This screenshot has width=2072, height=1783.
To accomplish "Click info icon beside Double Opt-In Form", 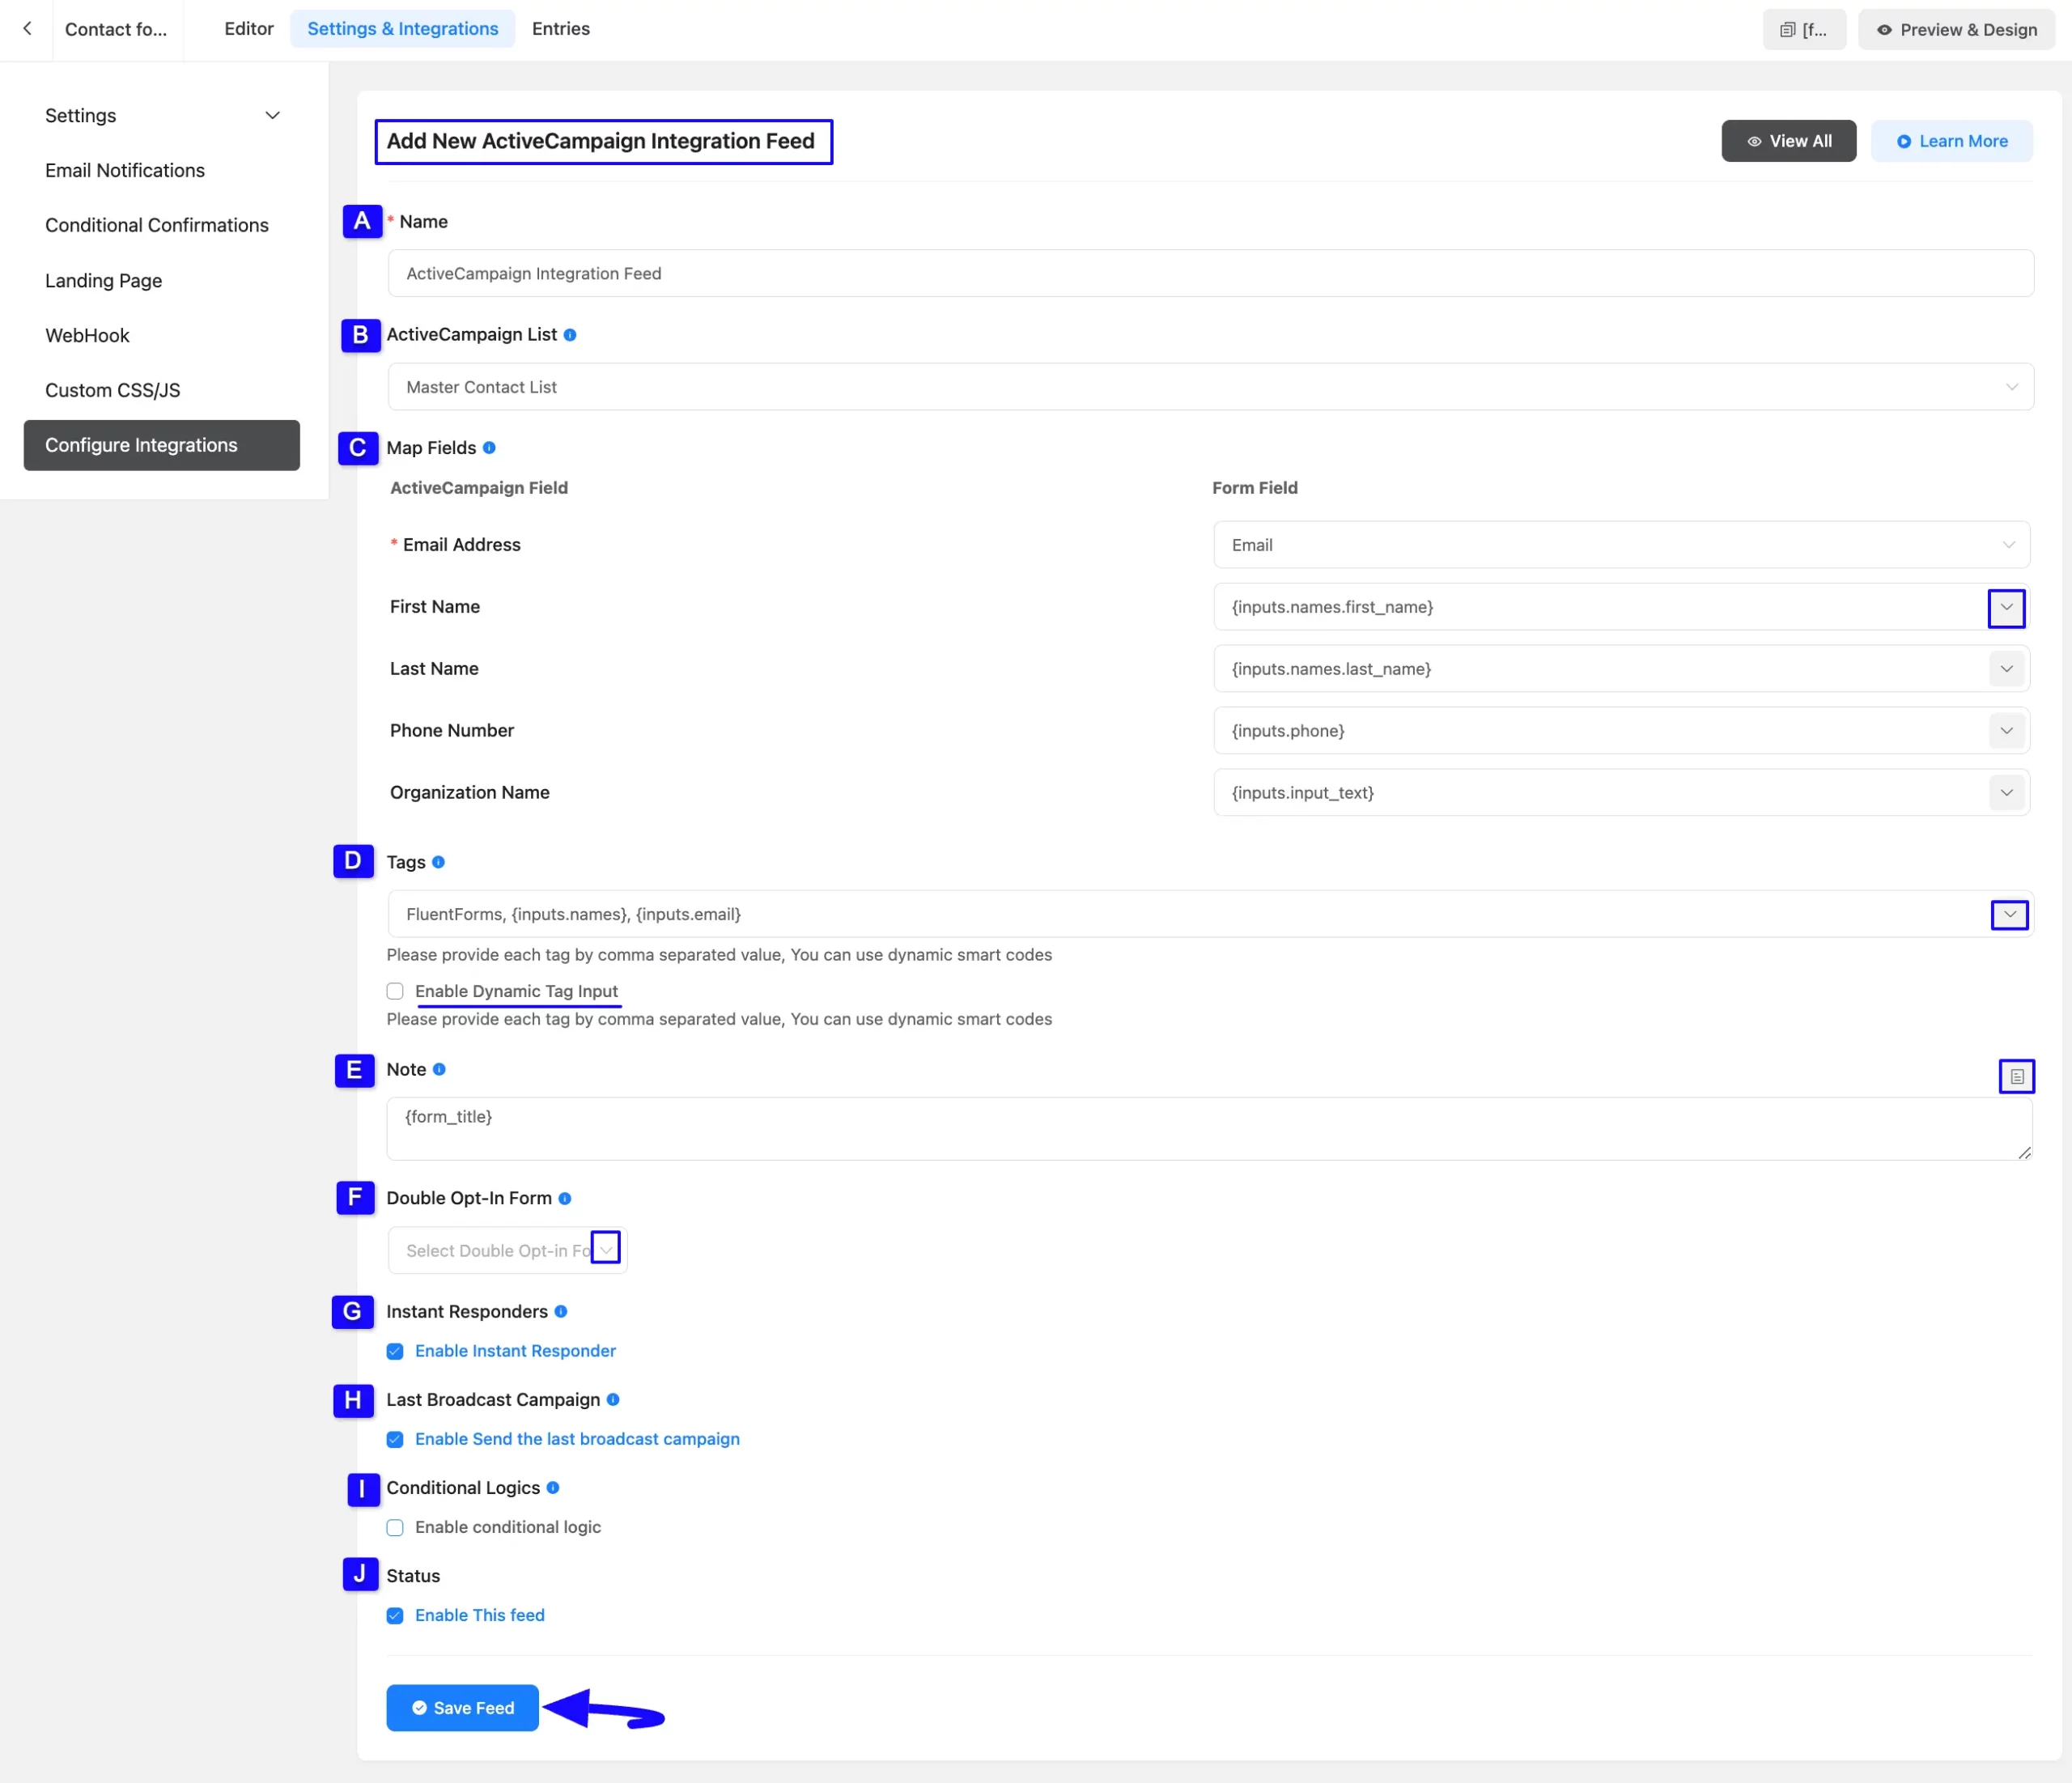I will point(565,1198).
